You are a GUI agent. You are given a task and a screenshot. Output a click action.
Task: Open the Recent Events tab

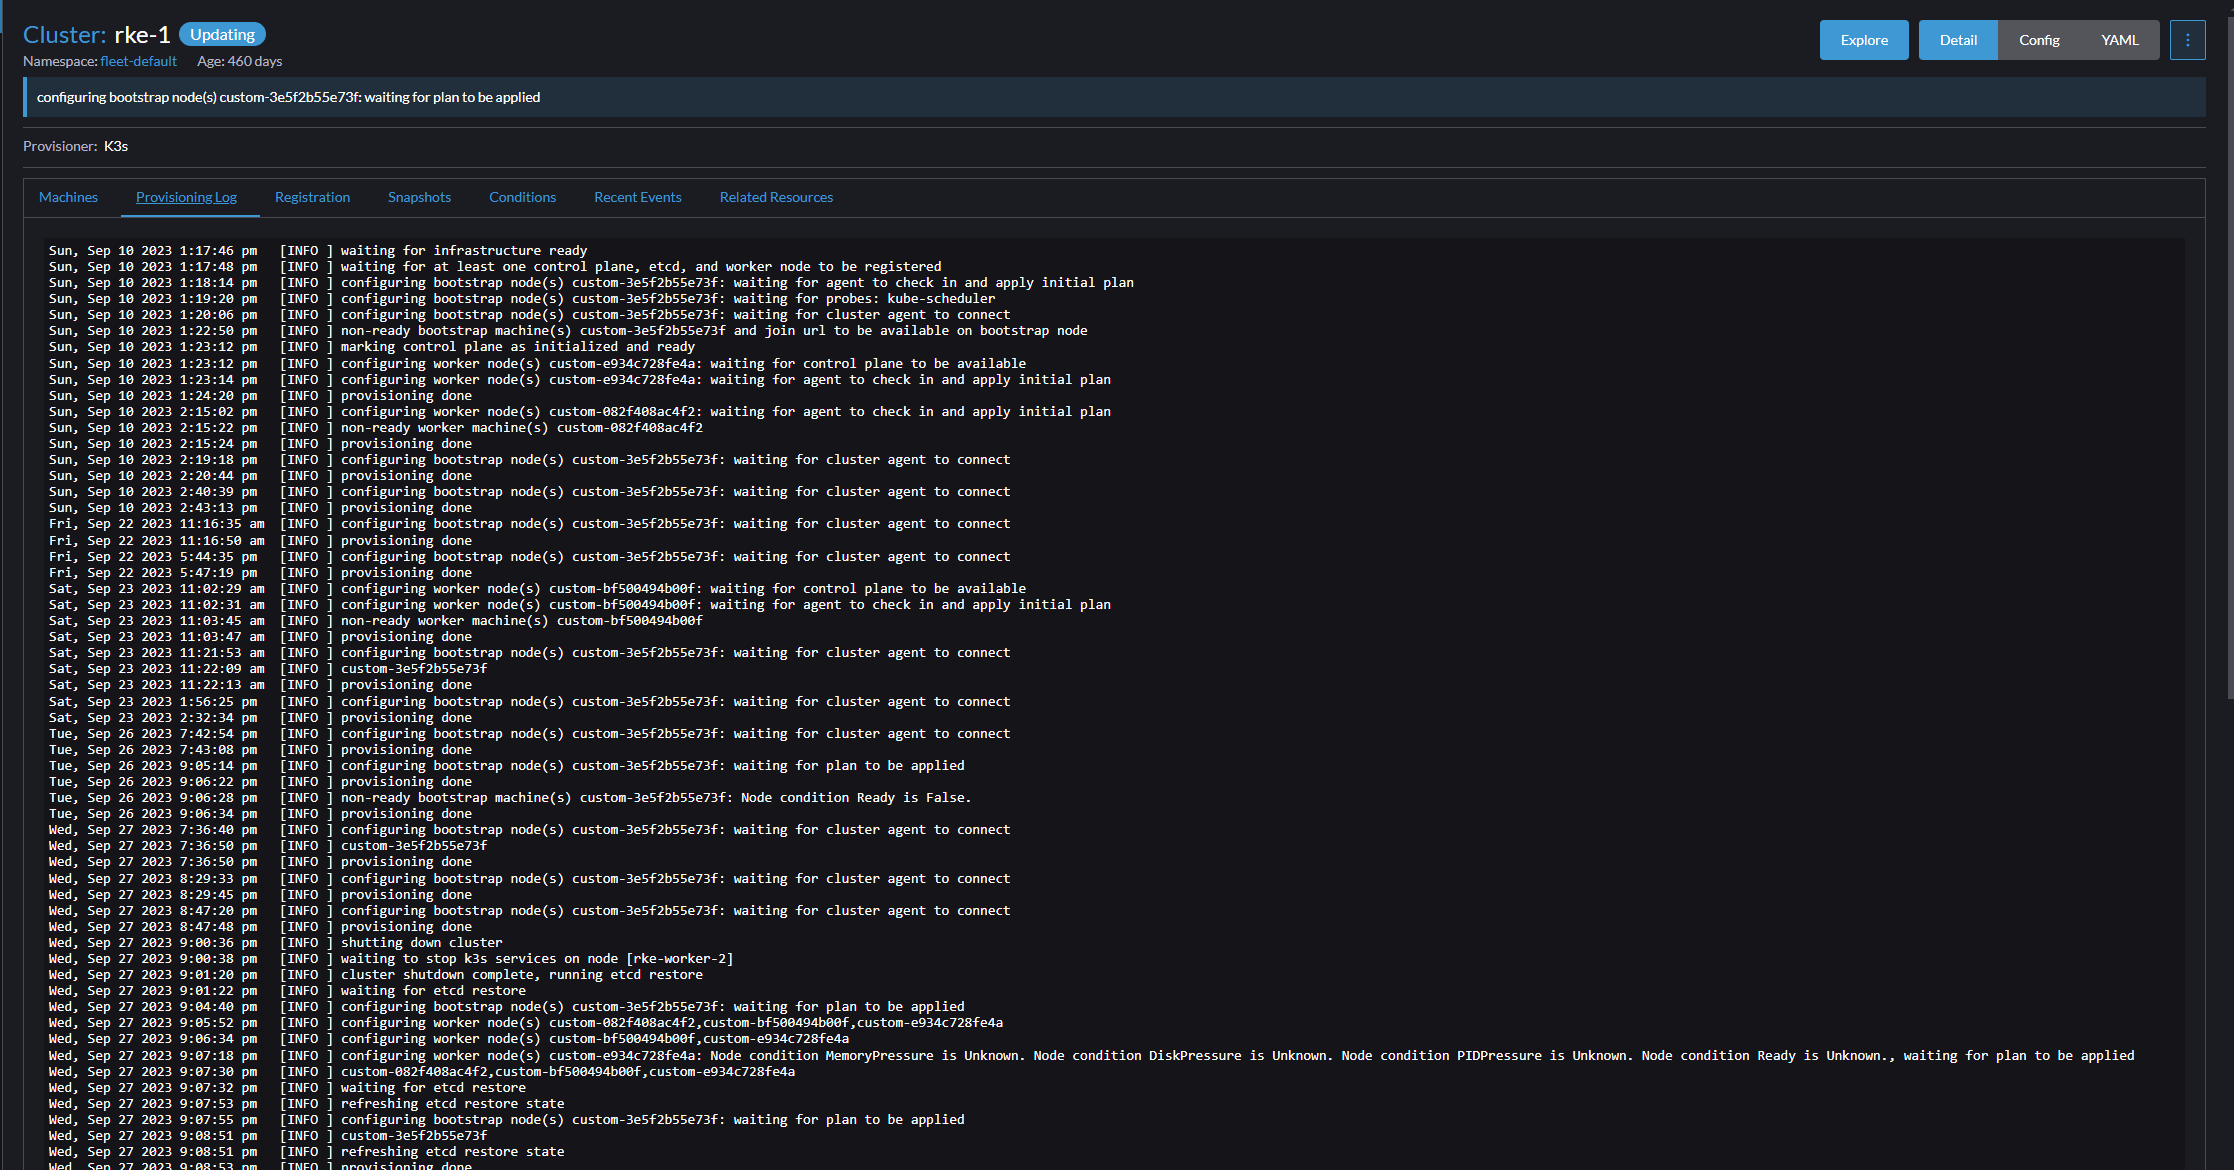637,197
